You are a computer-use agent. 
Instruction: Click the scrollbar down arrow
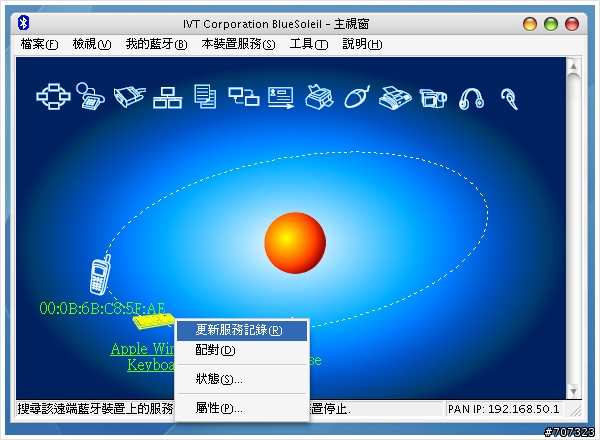pyautogui.click(x=574, y=391)
